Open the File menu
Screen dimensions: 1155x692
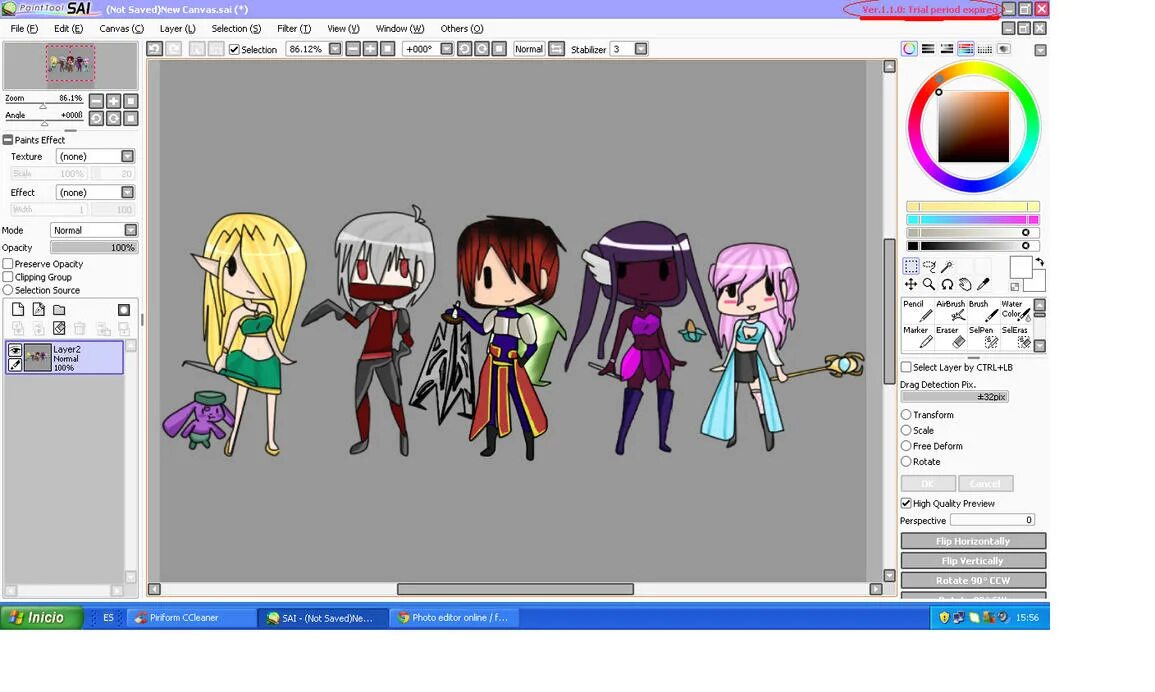pos(24,29)
